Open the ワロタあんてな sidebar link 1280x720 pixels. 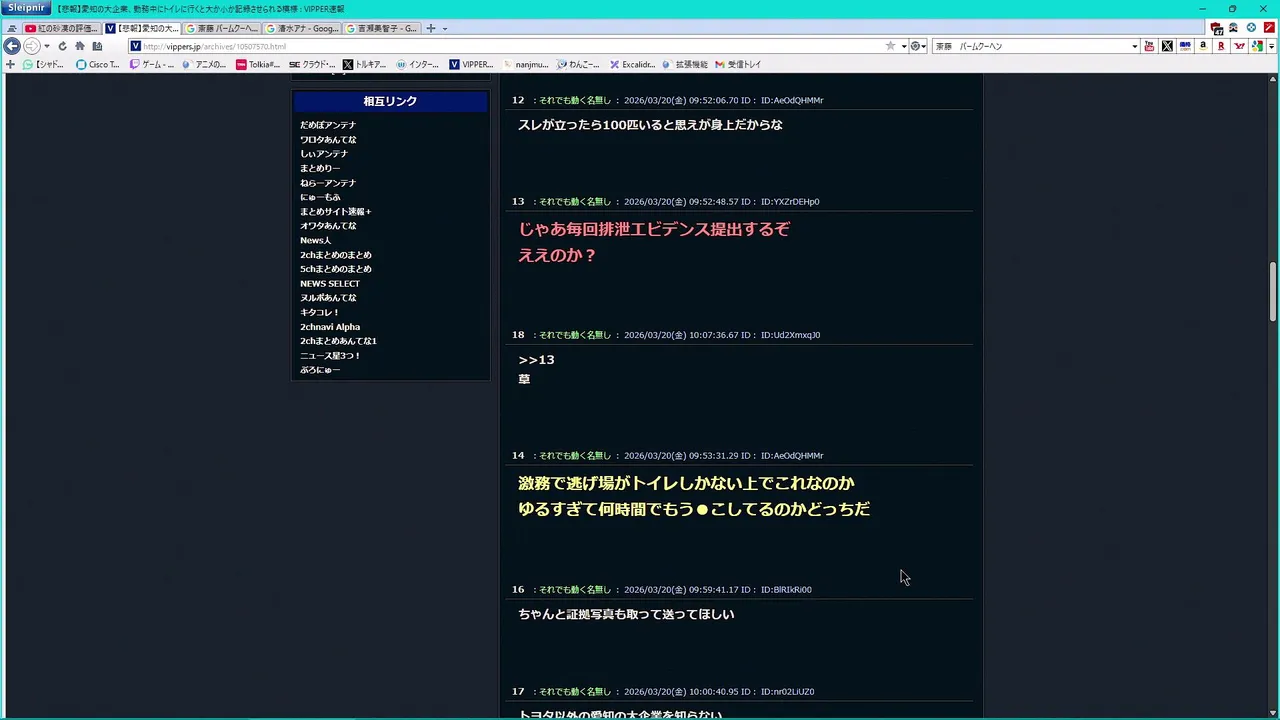pos(328,140)
